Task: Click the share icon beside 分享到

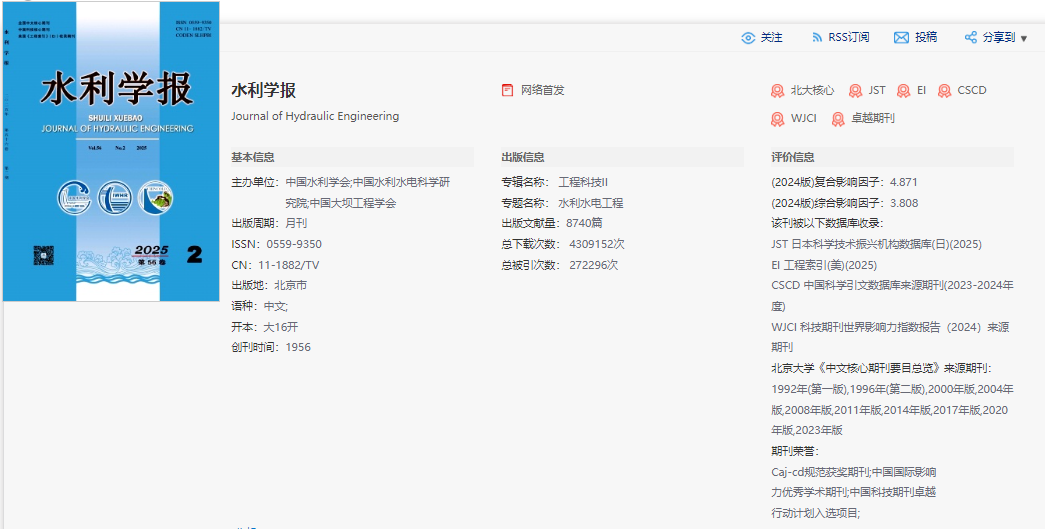Action: [x=971, y=38]
